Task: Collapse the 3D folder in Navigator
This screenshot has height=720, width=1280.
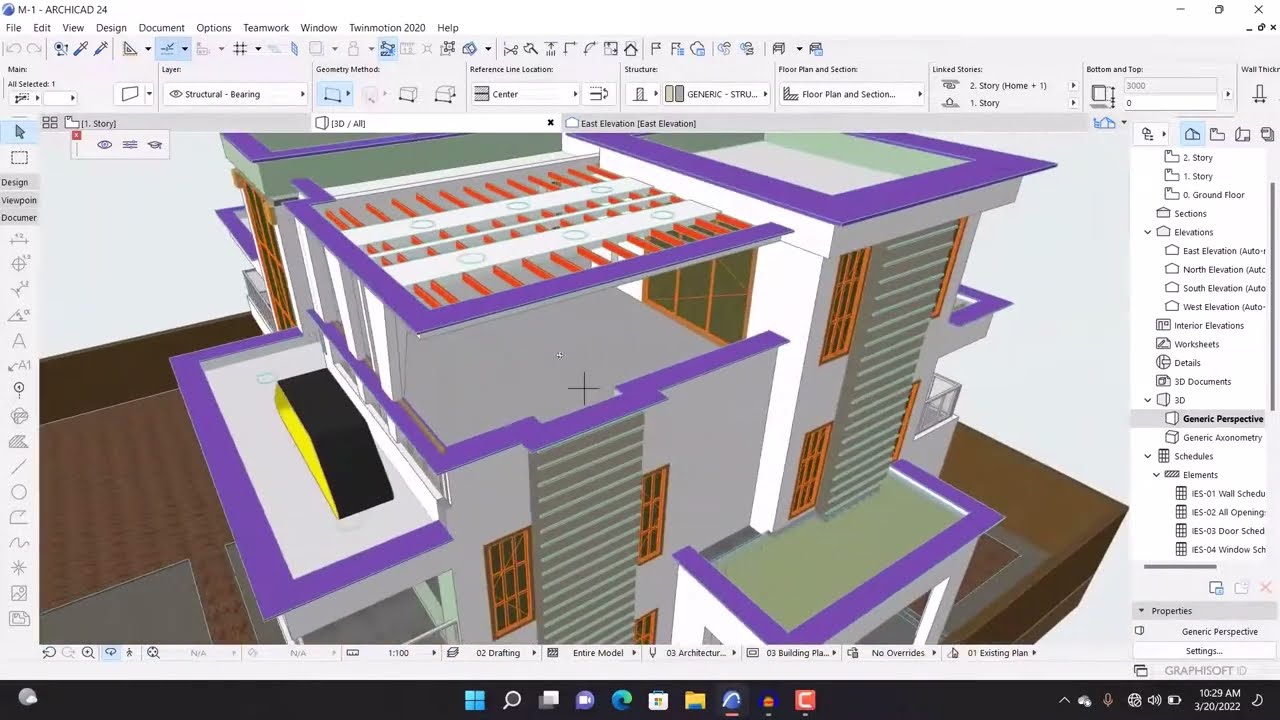Action: [x=1148, y=400]
